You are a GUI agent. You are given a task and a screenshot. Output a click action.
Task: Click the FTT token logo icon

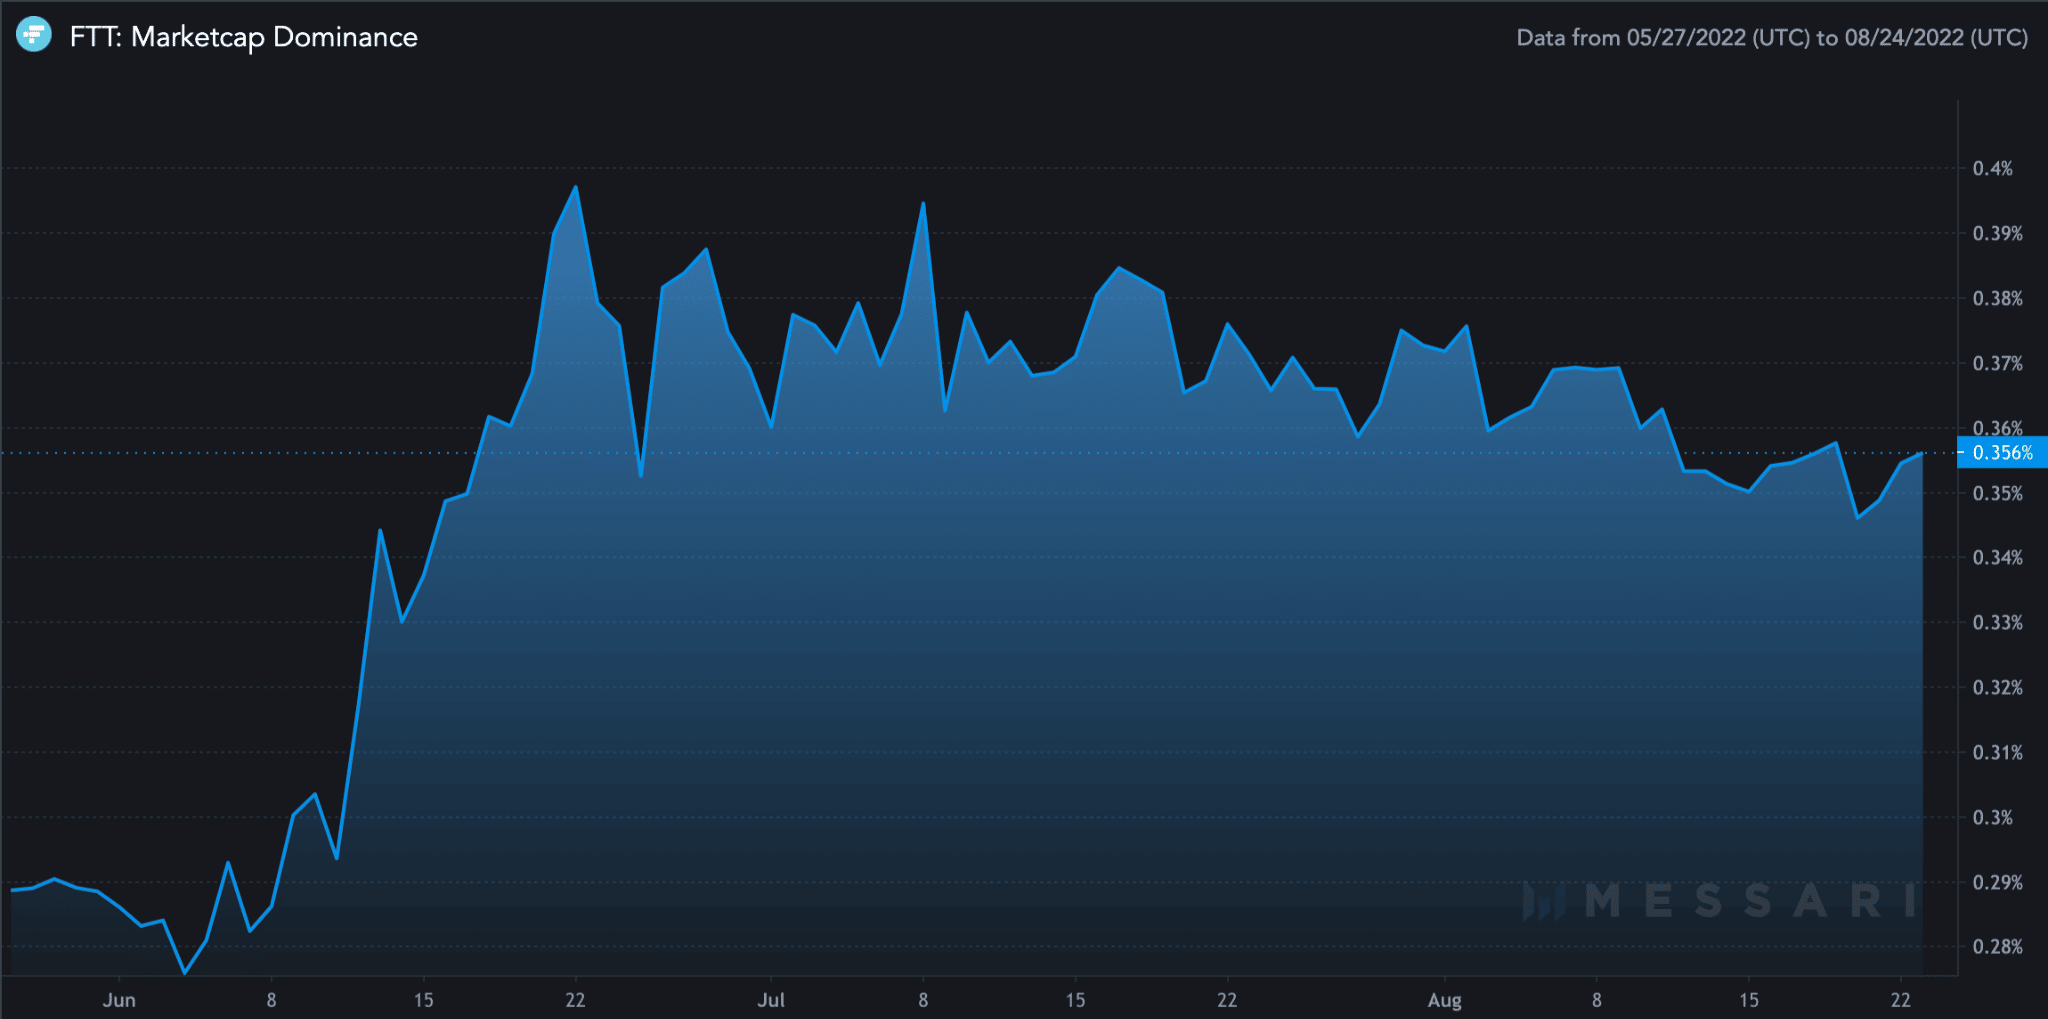(34, 35)
